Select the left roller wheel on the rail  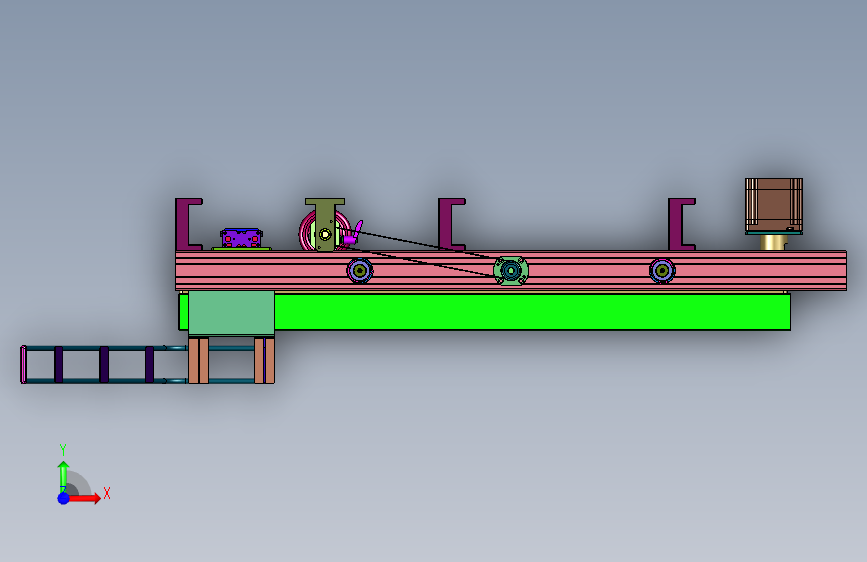[x=360, y=271]
